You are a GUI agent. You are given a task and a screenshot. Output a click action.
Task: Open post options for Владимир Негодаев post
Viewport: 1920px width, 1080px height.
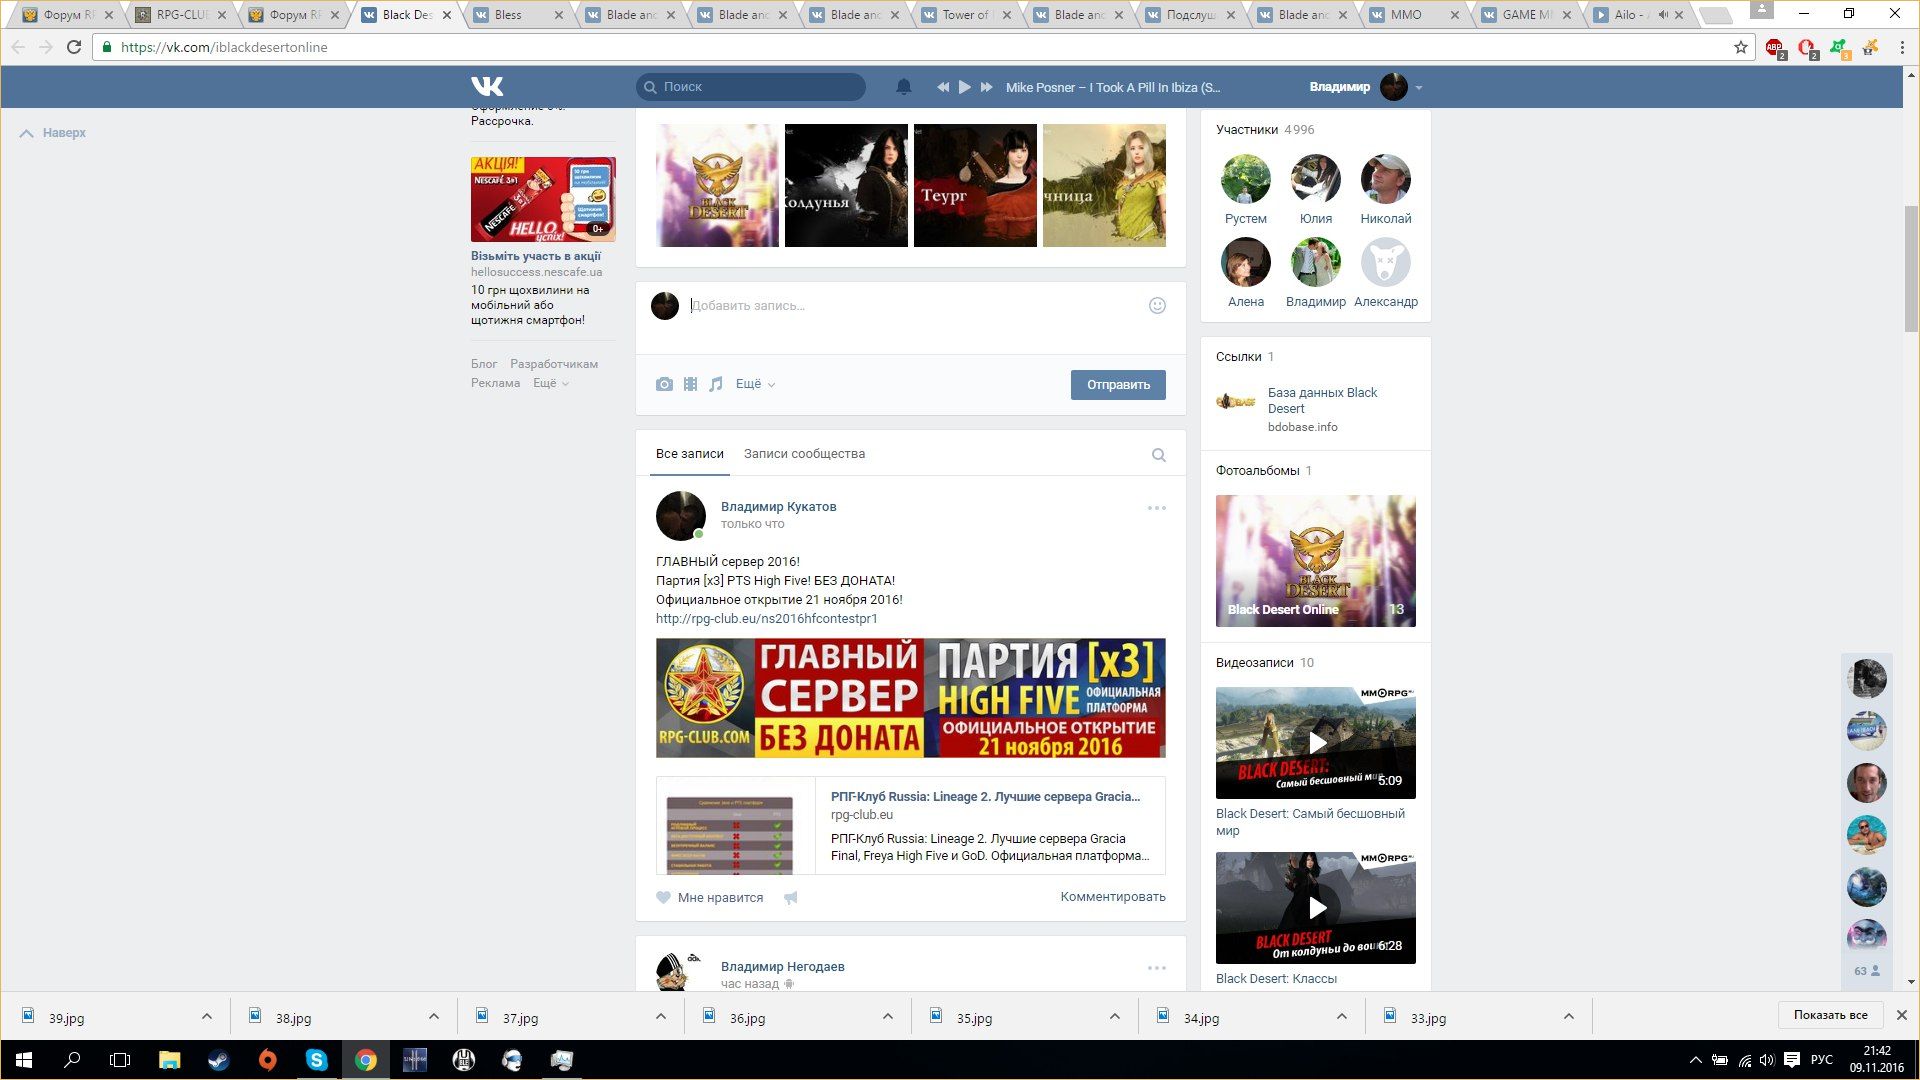(1157, 968)
